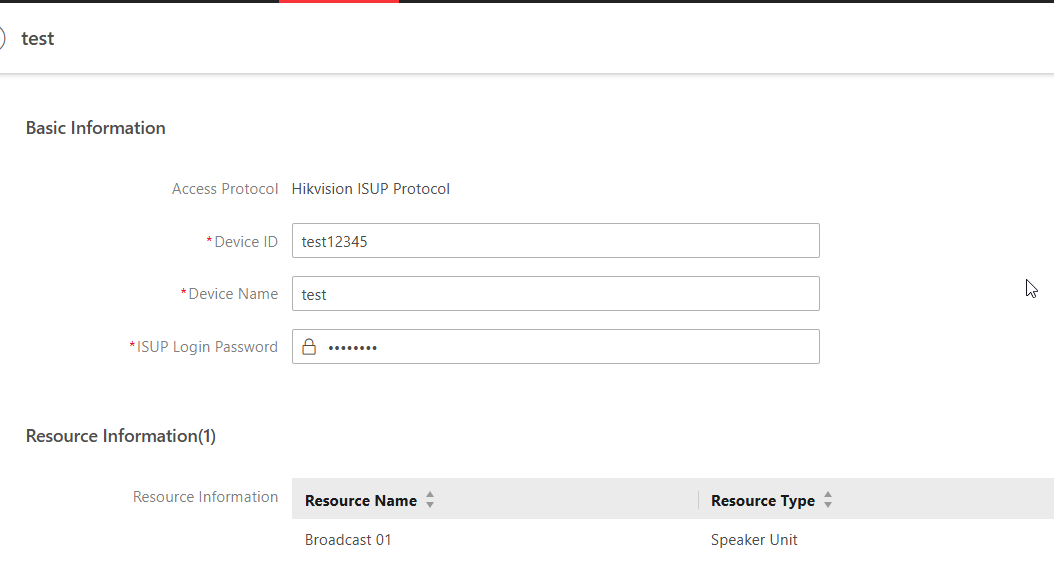Screen dimensions: 1054x583
Task: Click the sort arrows next to Resource Type
Action: [x=828, y=500]
